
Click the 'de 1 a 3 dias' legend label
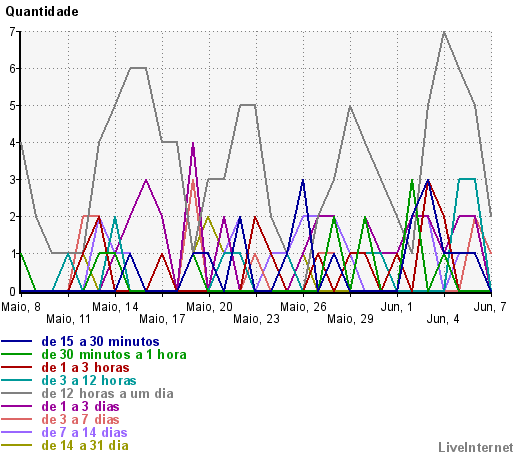(80, 407)
